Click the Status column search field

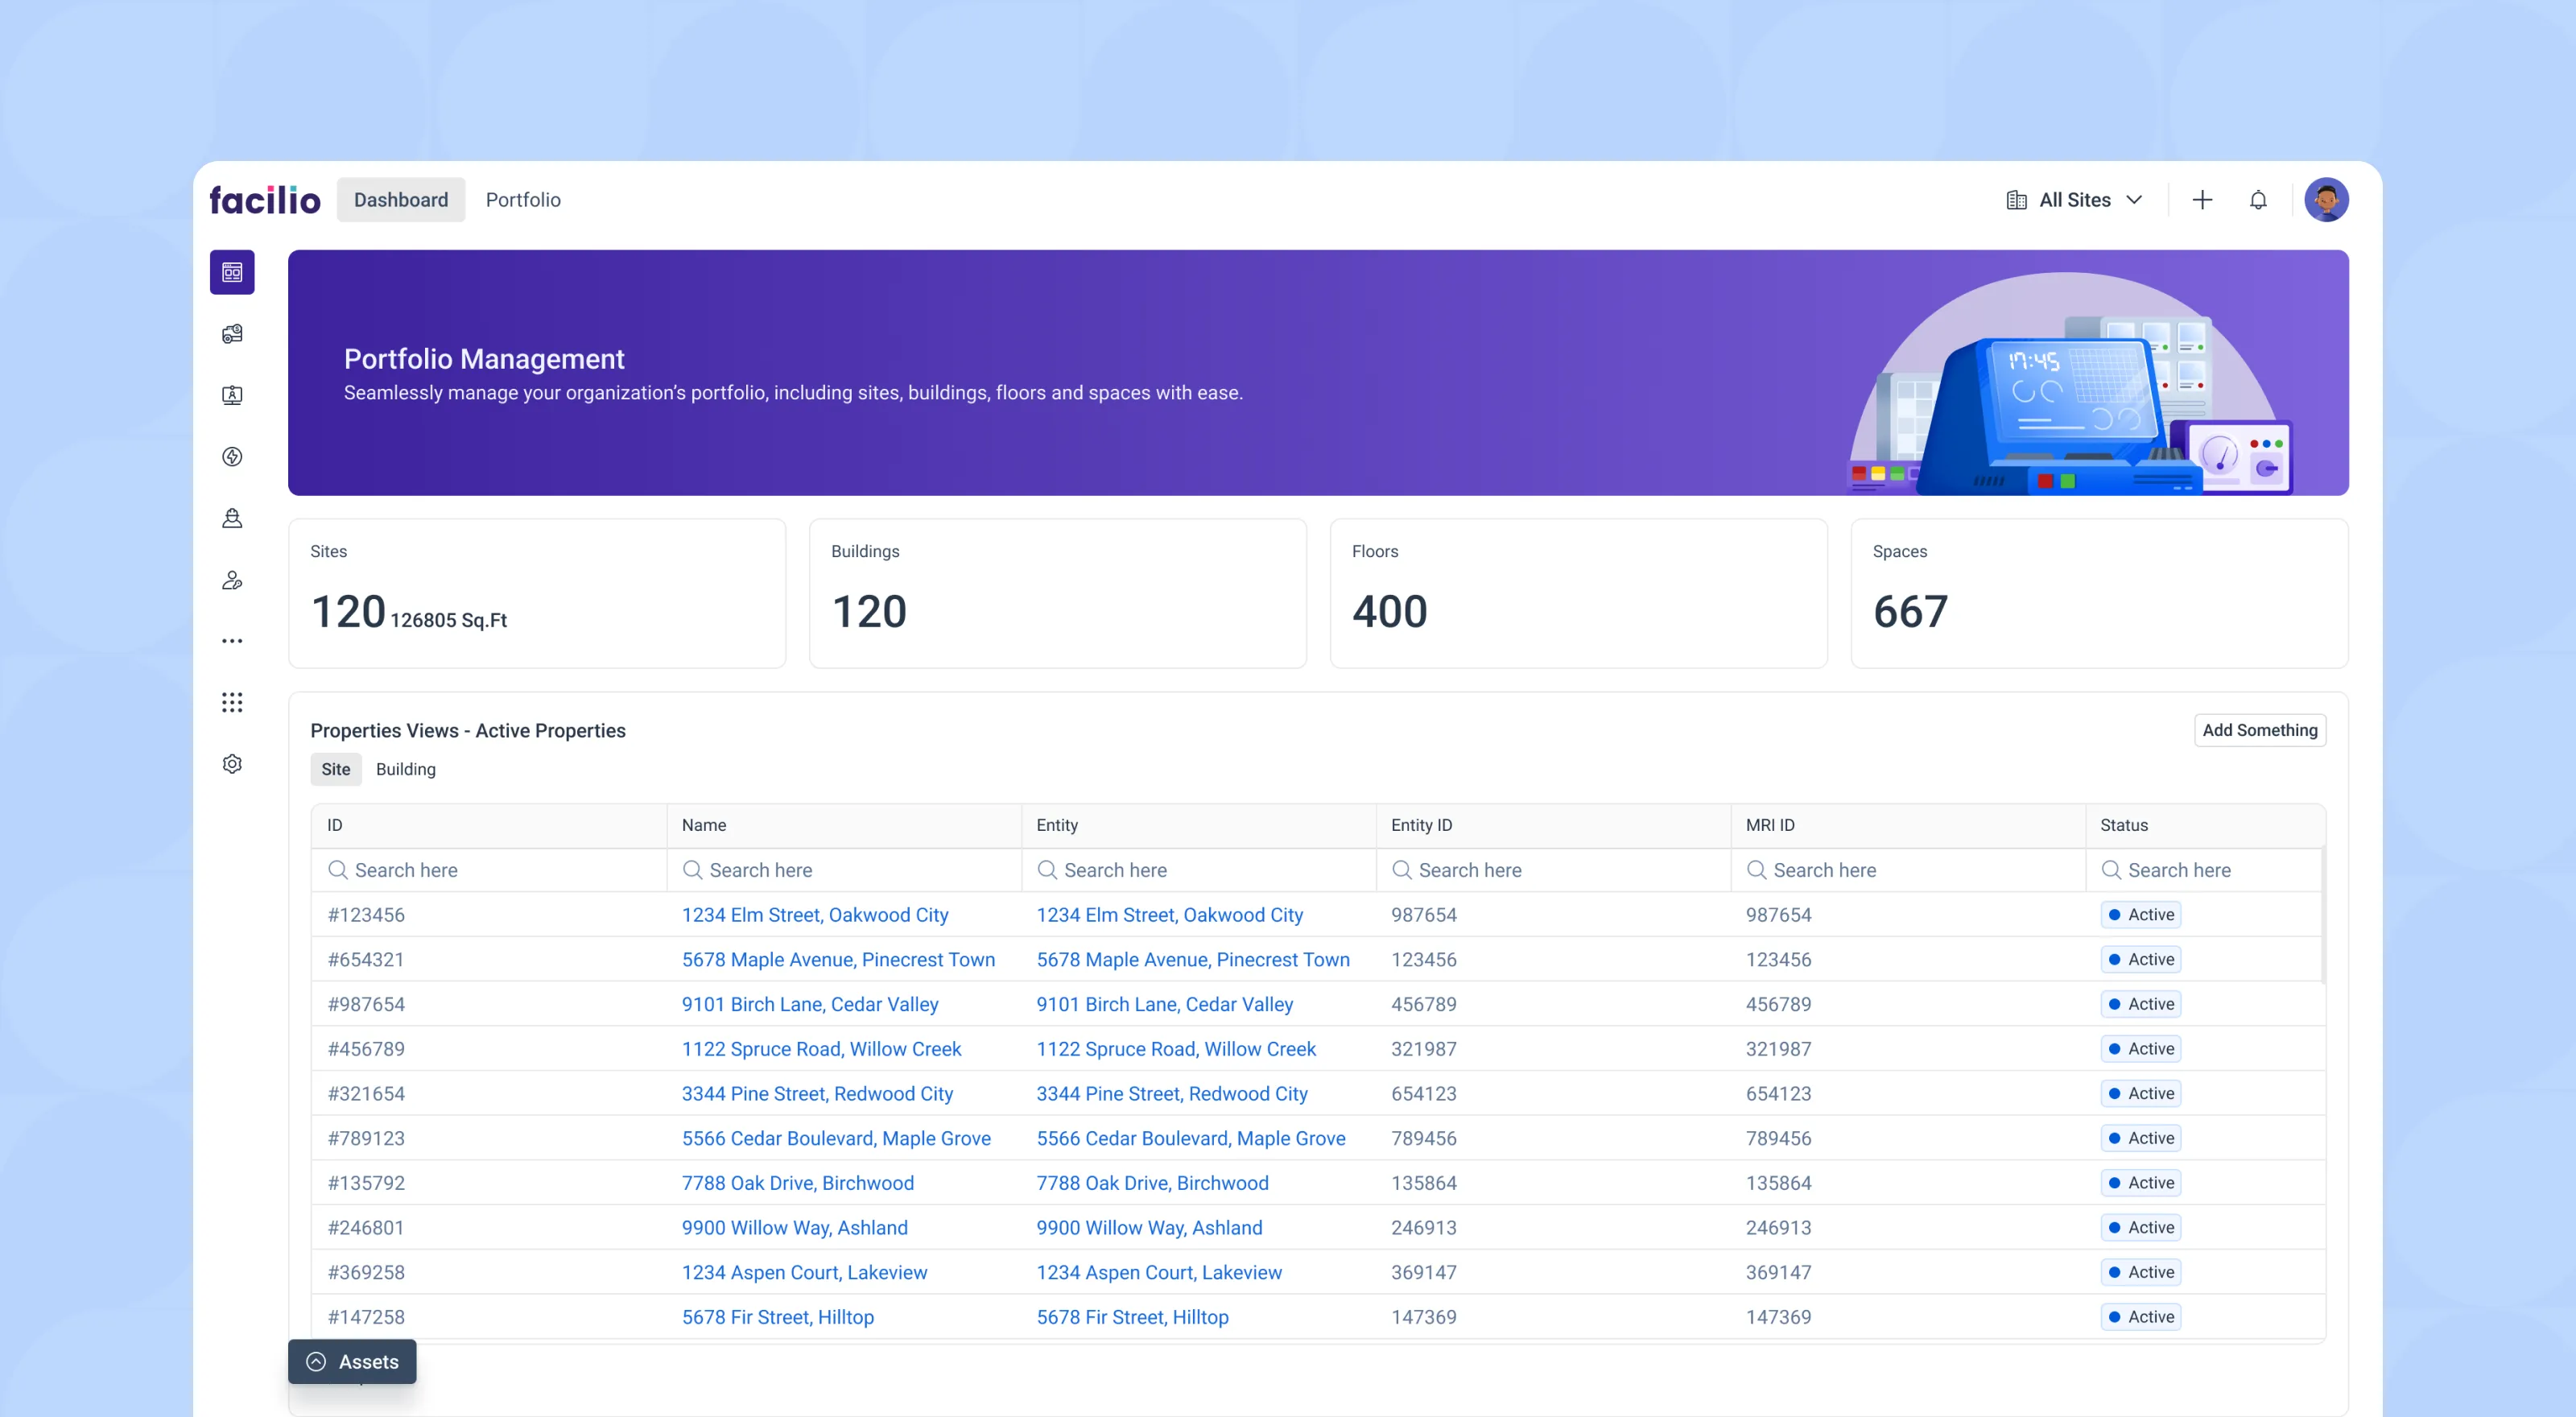pyautogui.click(x=2203, y=870)
